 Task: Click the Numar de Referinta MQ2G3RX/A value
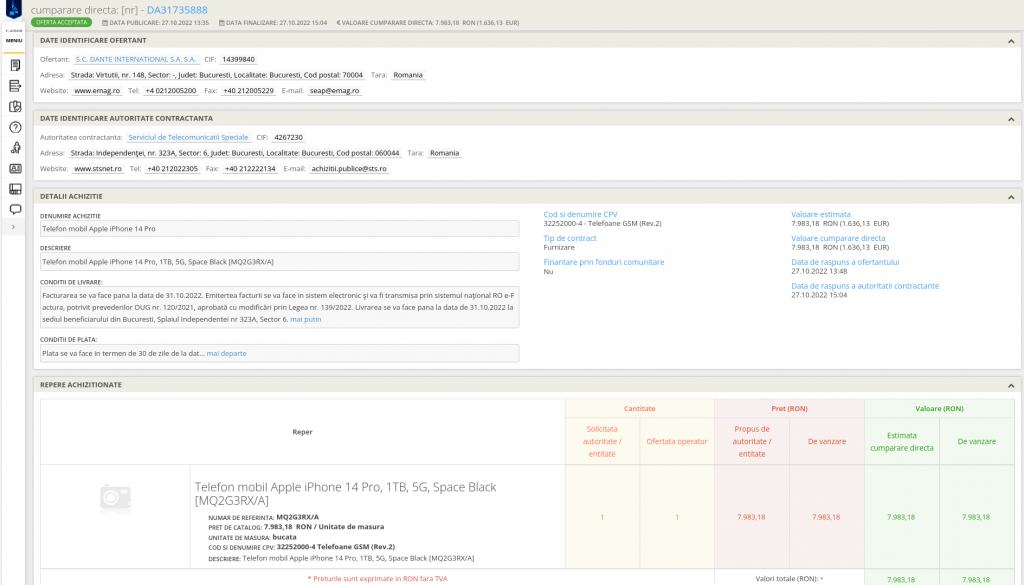tap(298, 517)
